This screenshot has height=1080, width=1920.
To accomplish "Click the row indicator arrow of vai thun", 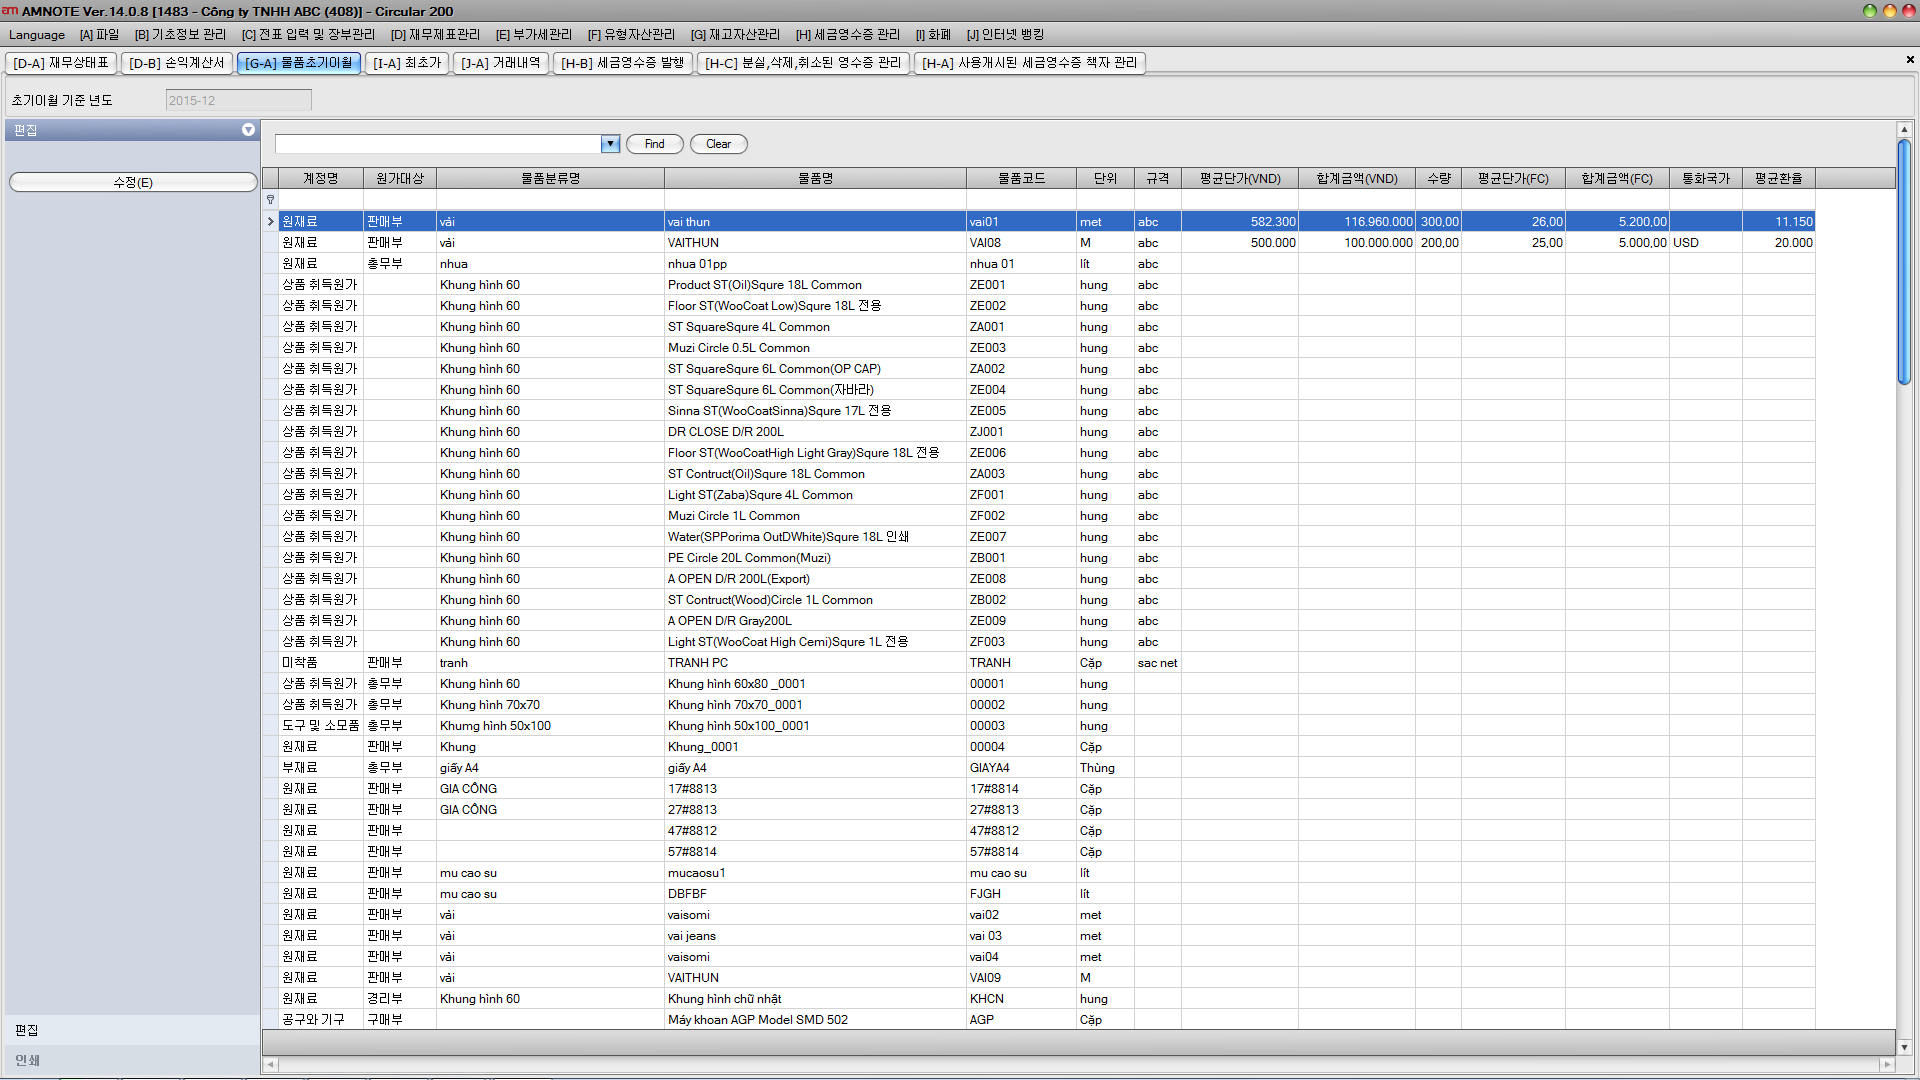I will (270, 222).
